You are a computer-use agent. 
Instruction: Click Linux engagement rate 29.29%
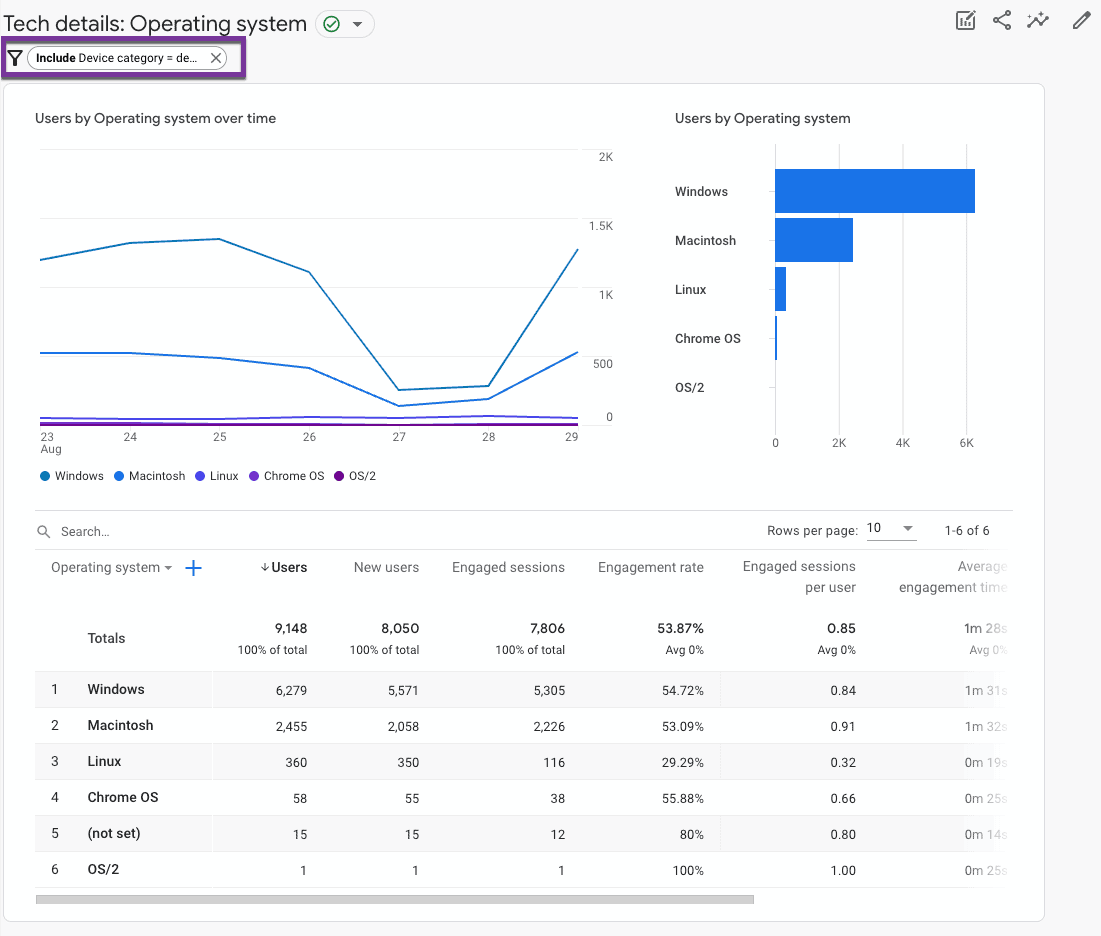(x=683, y=763)
